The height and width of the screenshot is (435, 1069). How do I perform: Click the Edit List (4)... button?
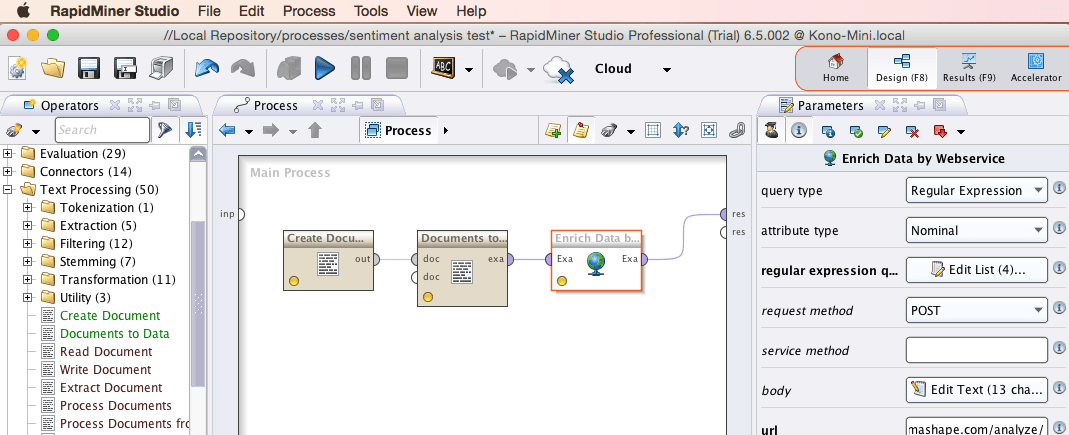[x=976, y=270]
